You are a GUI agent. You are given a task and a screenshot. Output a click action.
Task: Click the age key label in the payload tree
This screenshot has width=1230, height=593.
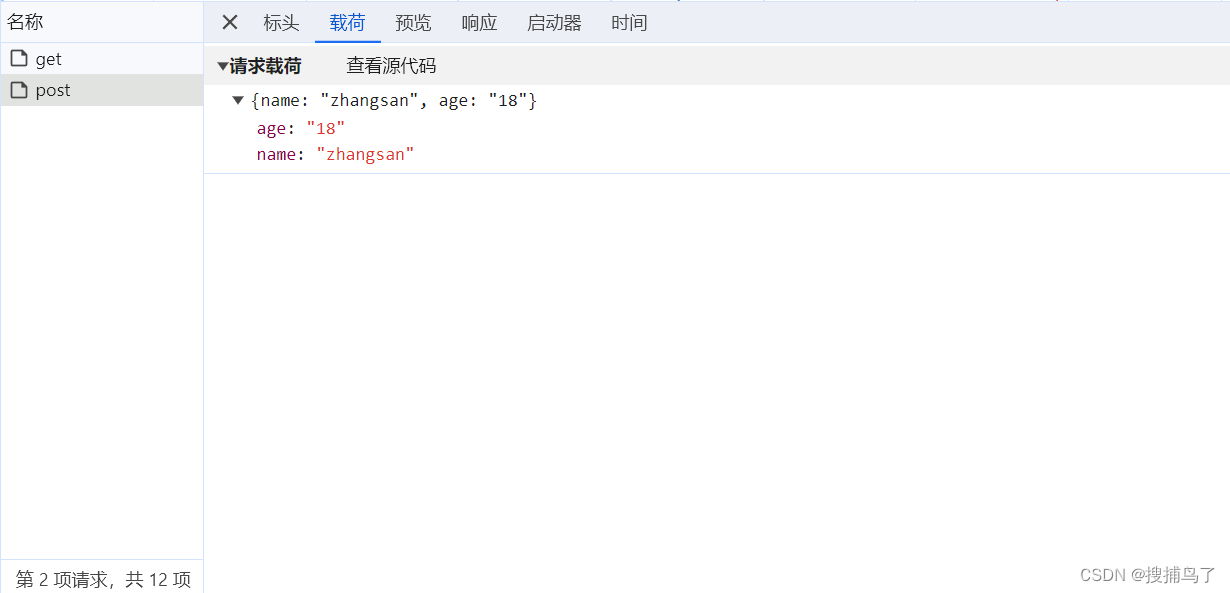271,128
